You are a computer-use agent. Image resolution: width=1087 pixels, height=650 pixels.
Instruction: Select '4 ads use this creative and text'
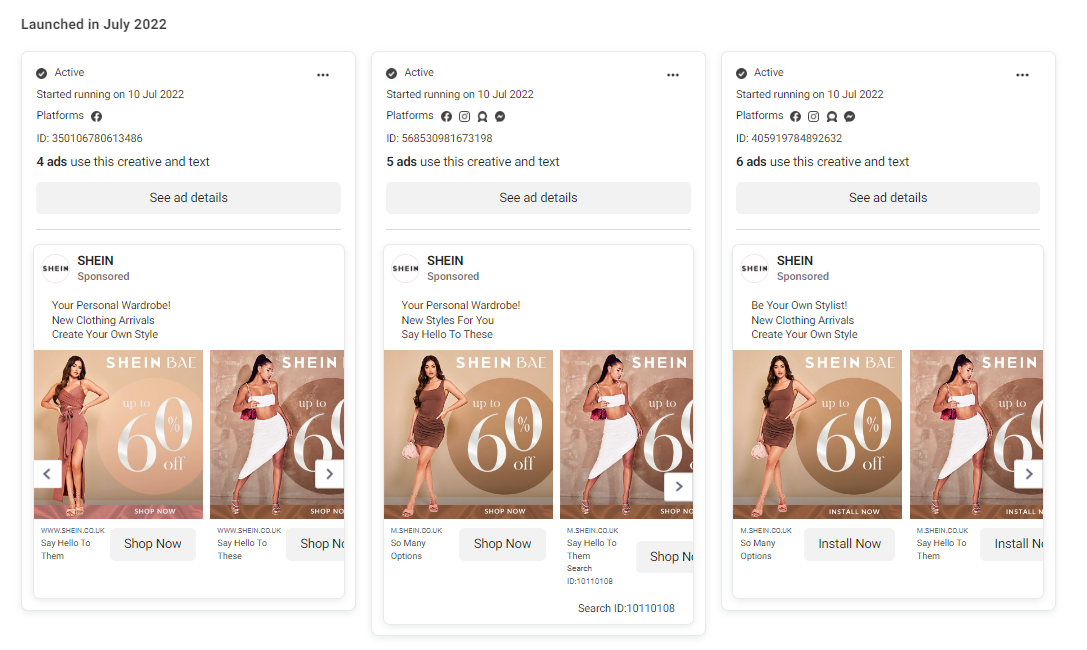[x=123, y=161]
